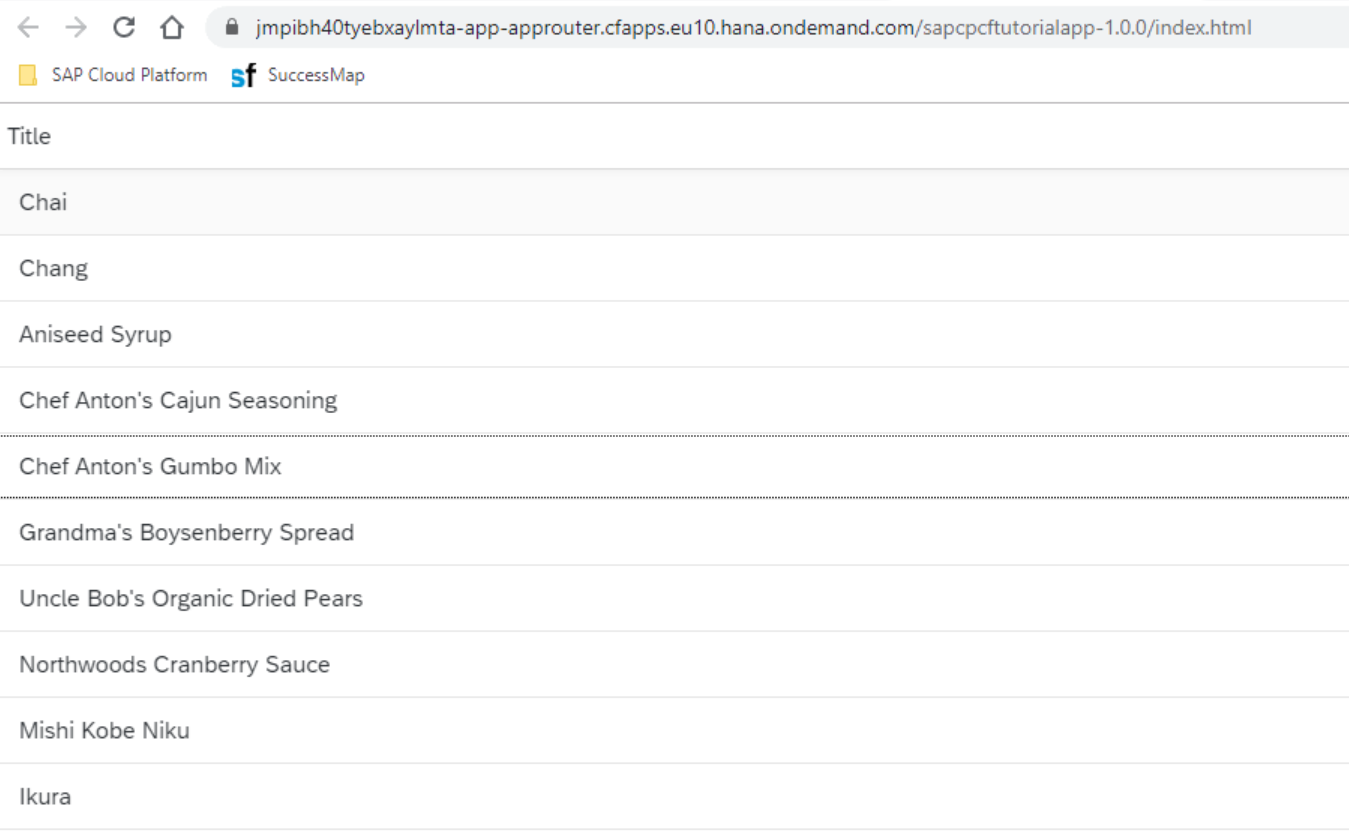
Task: Open the SuccessMap bookmark
Action: click(x=298, y=75)
